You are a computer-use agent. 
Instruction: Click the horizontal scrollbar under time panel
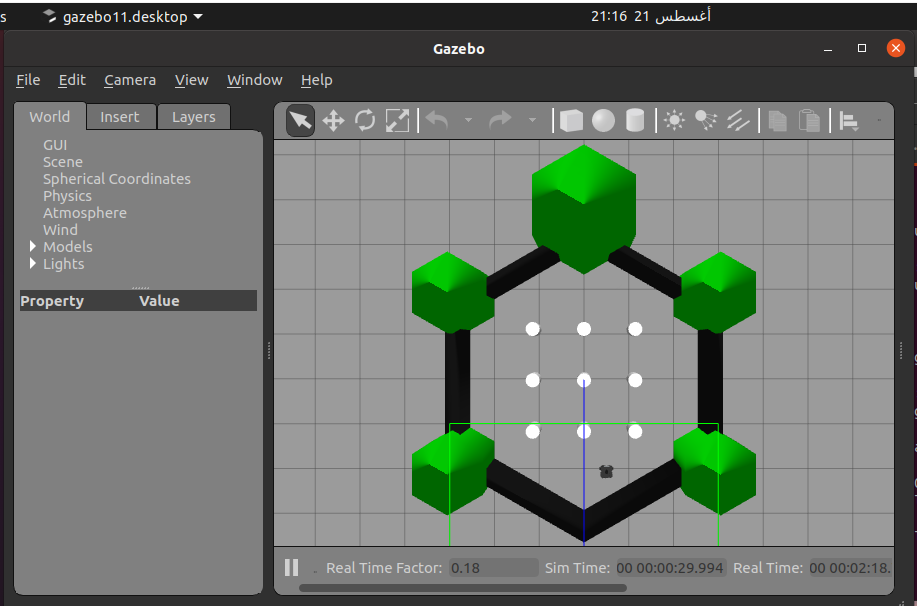(463, 588)
